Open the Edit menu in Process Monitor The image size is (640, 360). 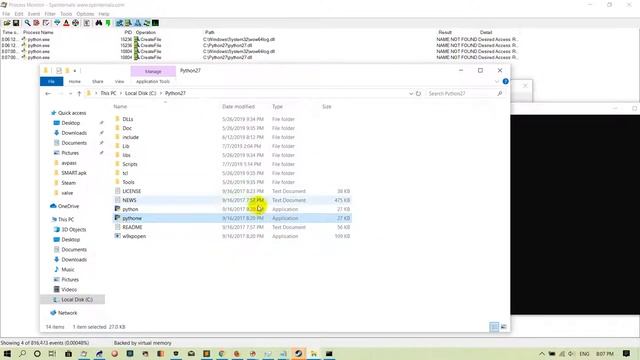click(19, 14)
